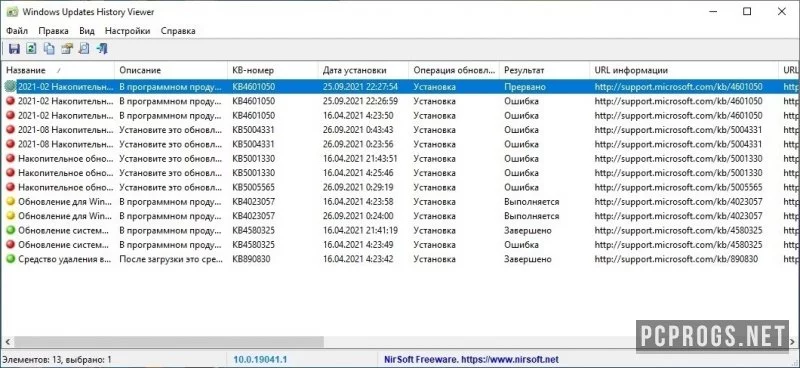Click red status icon of 25.09.2021 22:26:59 row
The height and width of the screenshot is (368, 800).
(10, 101)
